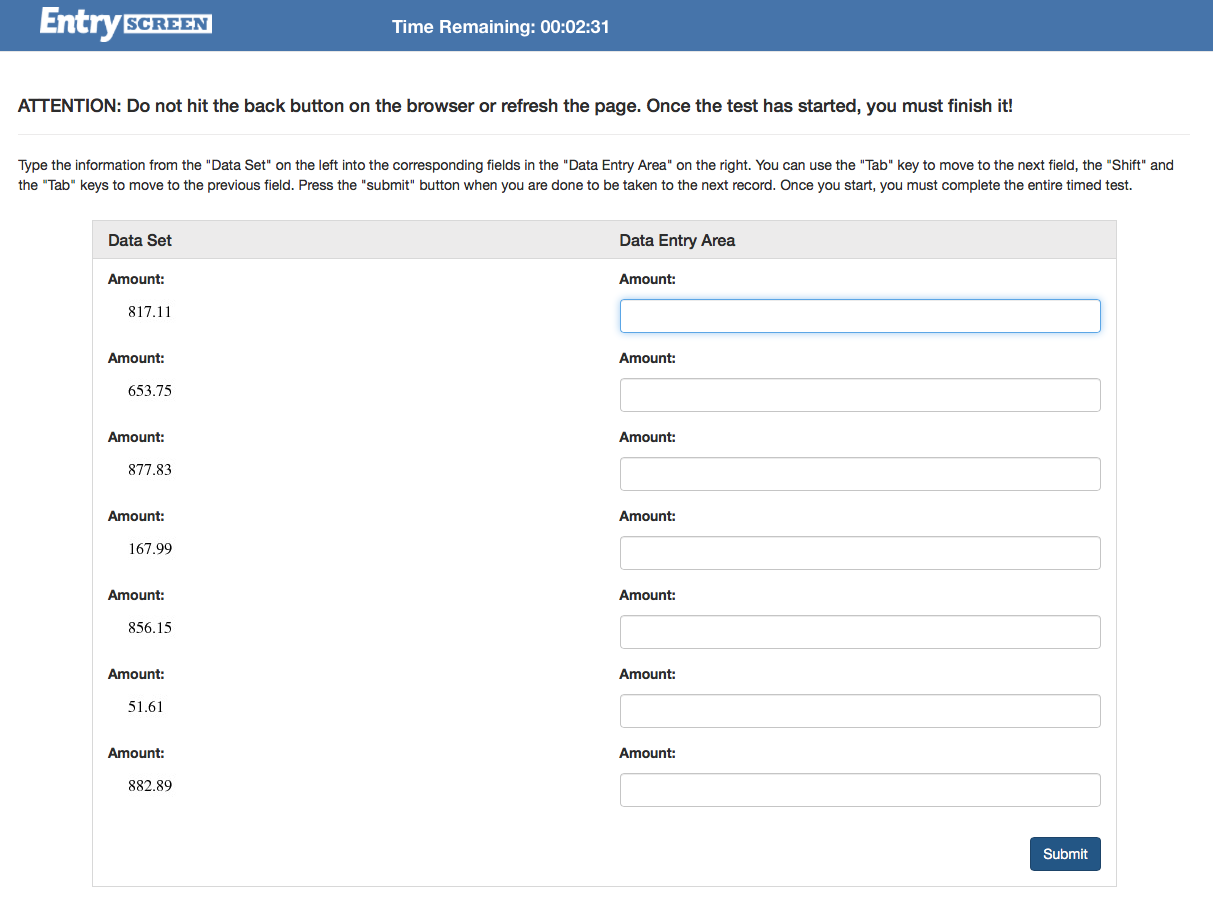Select the entry field for amount 653.75
Screen dimensions: 1213x916
[860, 394]
